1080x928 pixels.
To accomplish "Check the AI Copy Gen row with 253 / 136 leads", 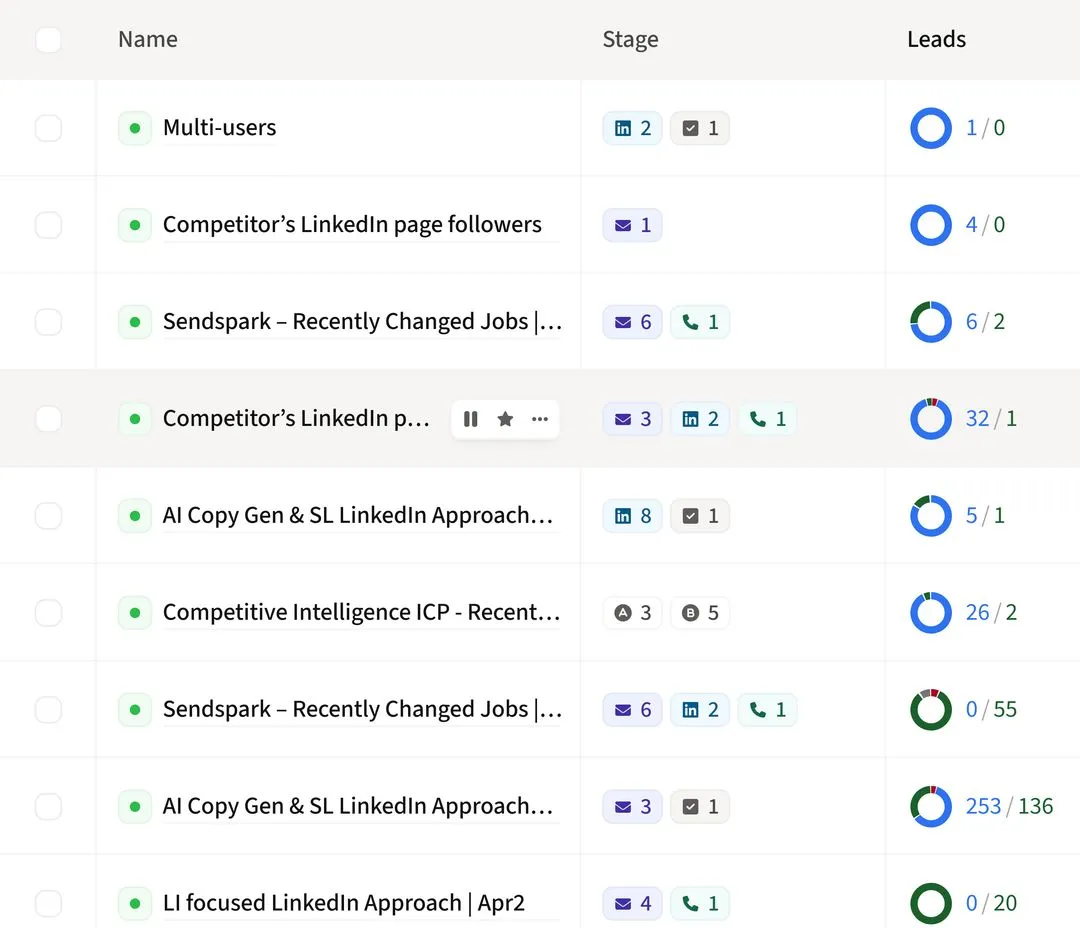I will pos(48,807).
